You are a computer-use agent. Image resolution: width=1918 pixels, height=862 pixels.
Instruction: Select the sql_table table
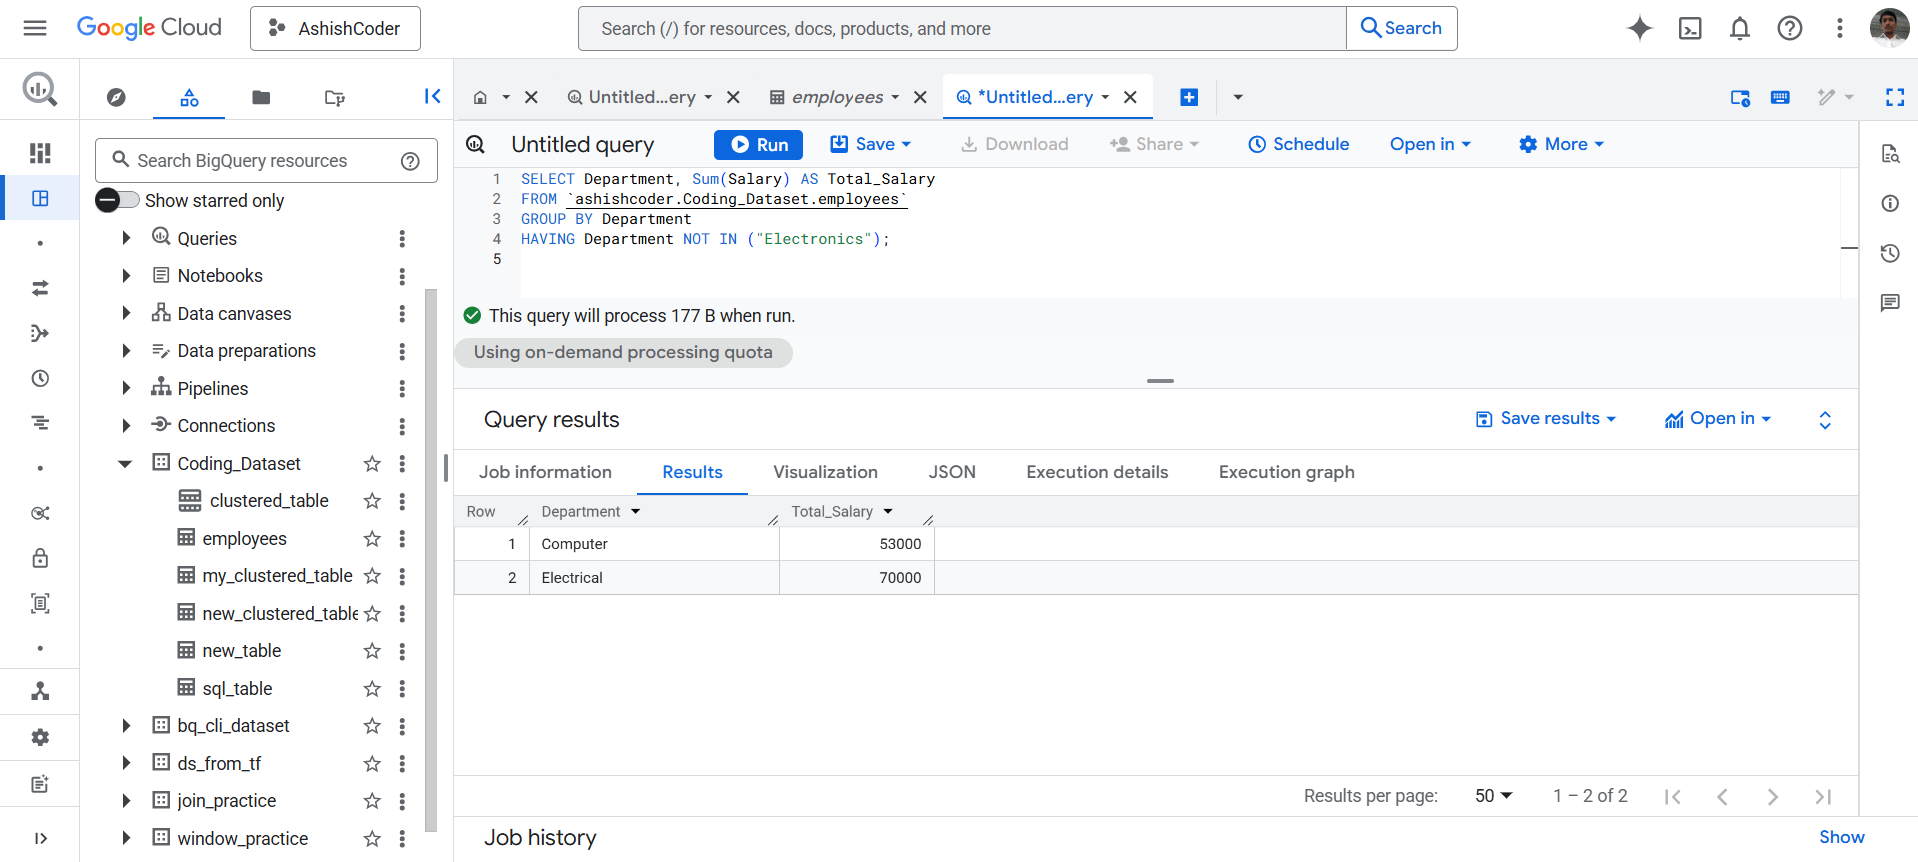click(x=237, y=689)
